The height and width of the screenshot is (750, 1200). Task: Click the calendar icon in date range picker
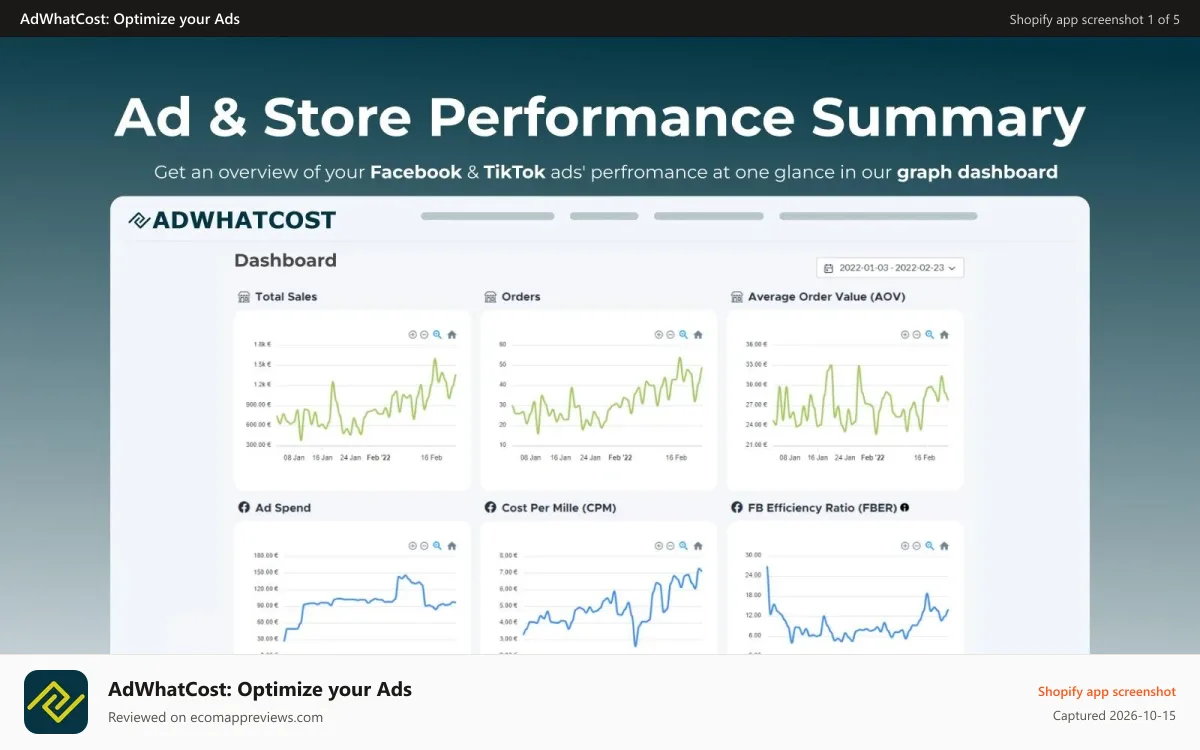coord(829,268)
